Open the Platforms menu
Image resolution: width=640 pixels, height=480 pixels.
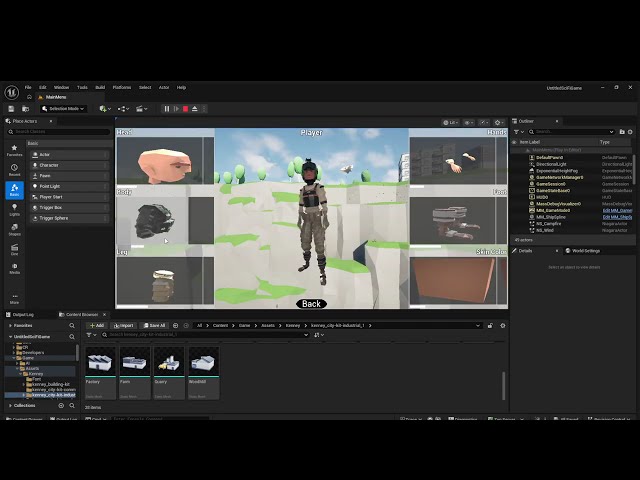(x=122, y=87)
